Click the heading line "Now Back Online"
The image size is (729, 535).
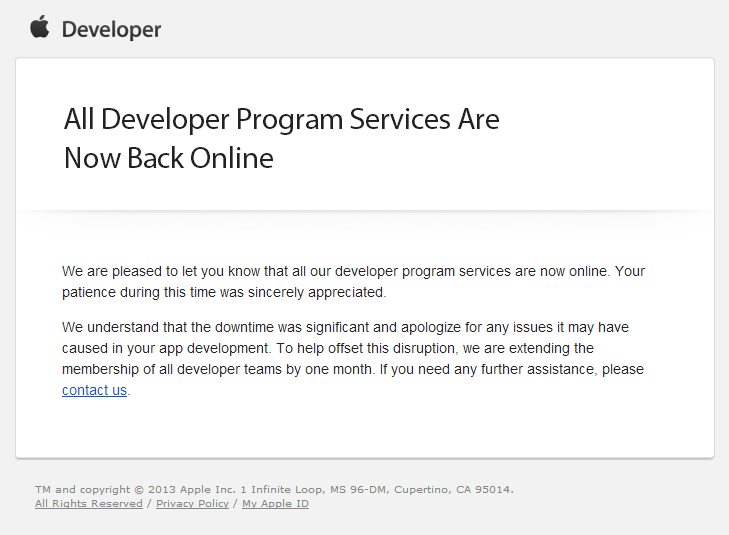[169, 158]
